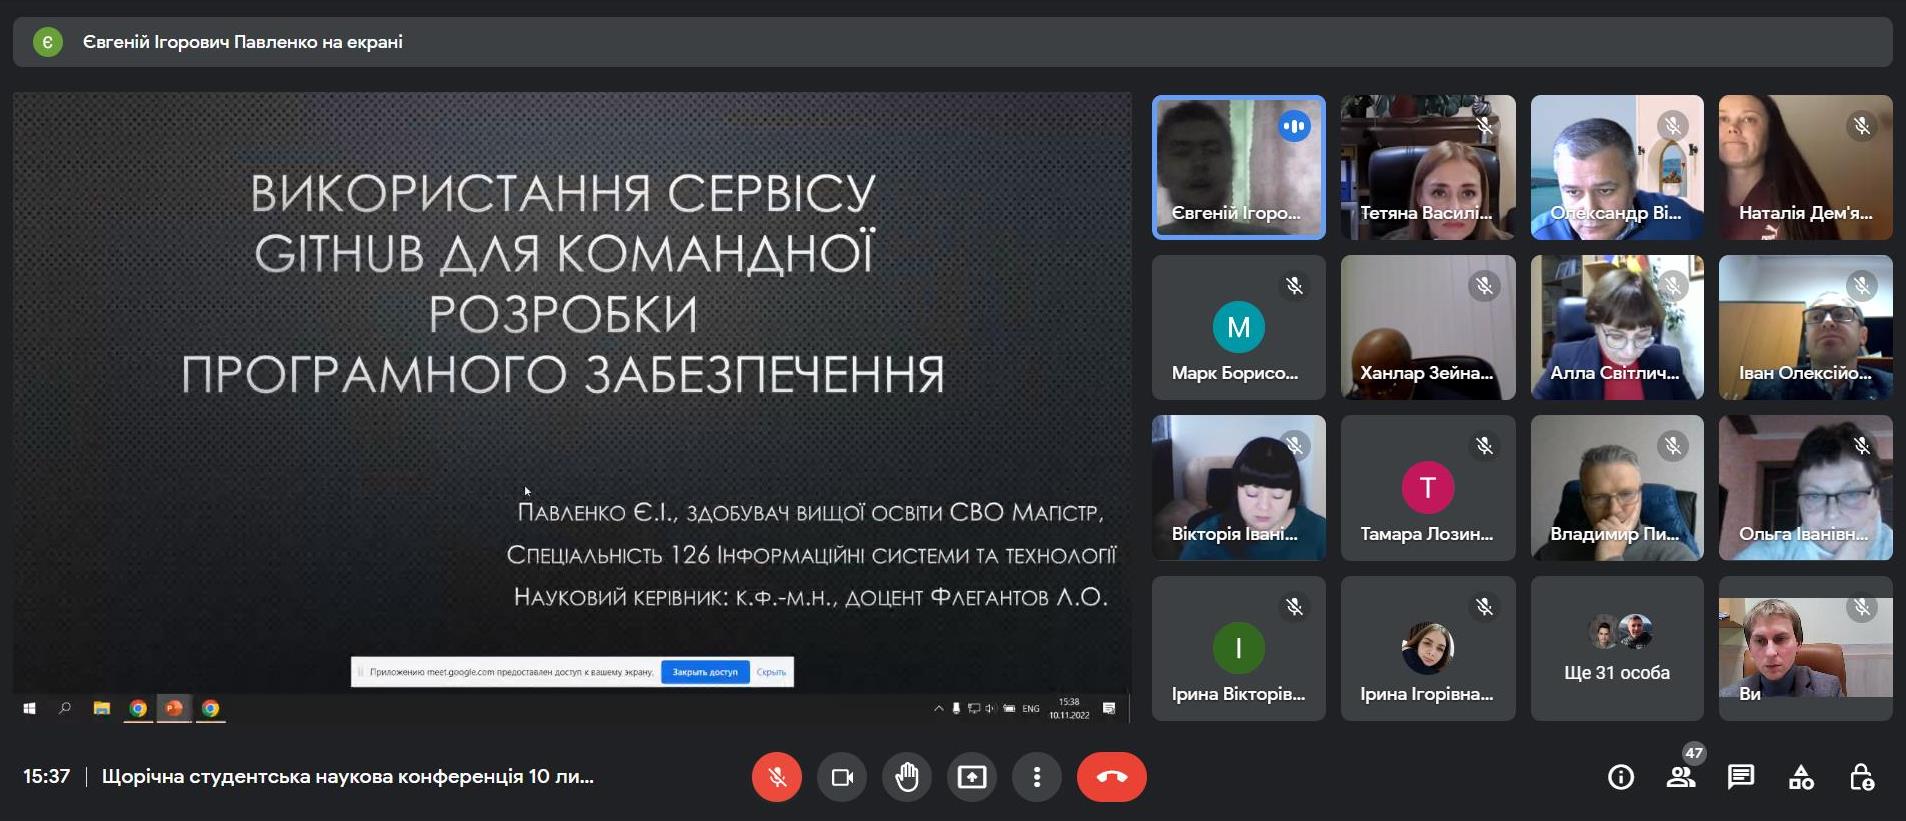
Task: Open the Activities shapes icon
Action: point(1801,777)
